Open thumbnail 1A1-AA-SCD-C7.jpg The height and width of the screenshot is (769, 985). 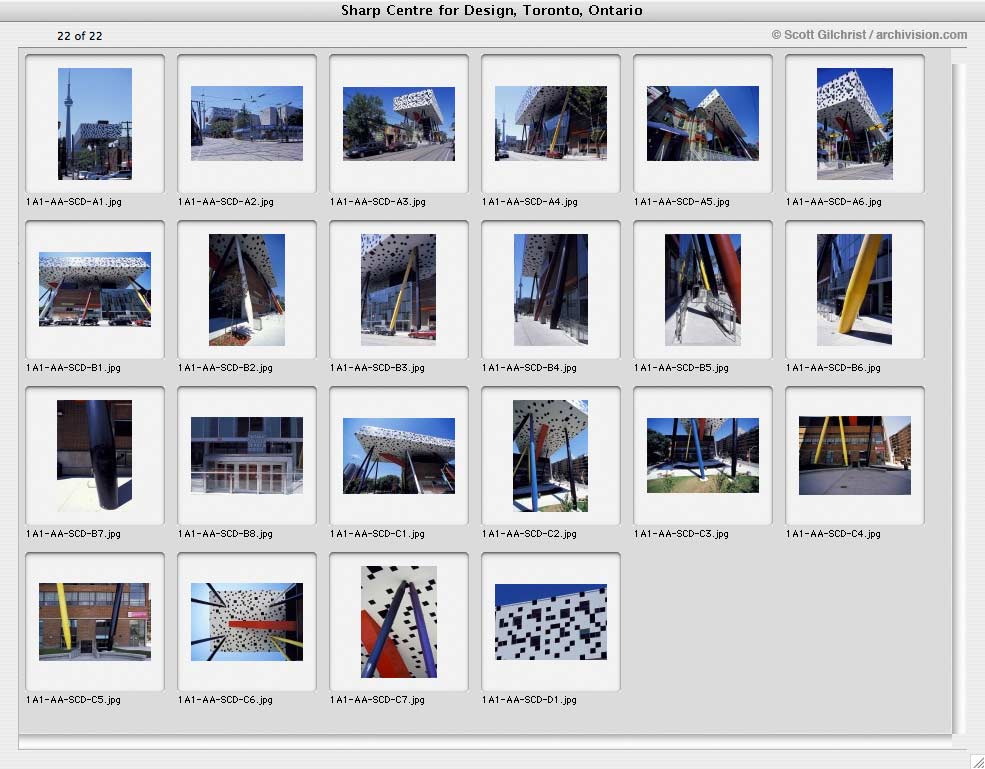coord(399,622)
